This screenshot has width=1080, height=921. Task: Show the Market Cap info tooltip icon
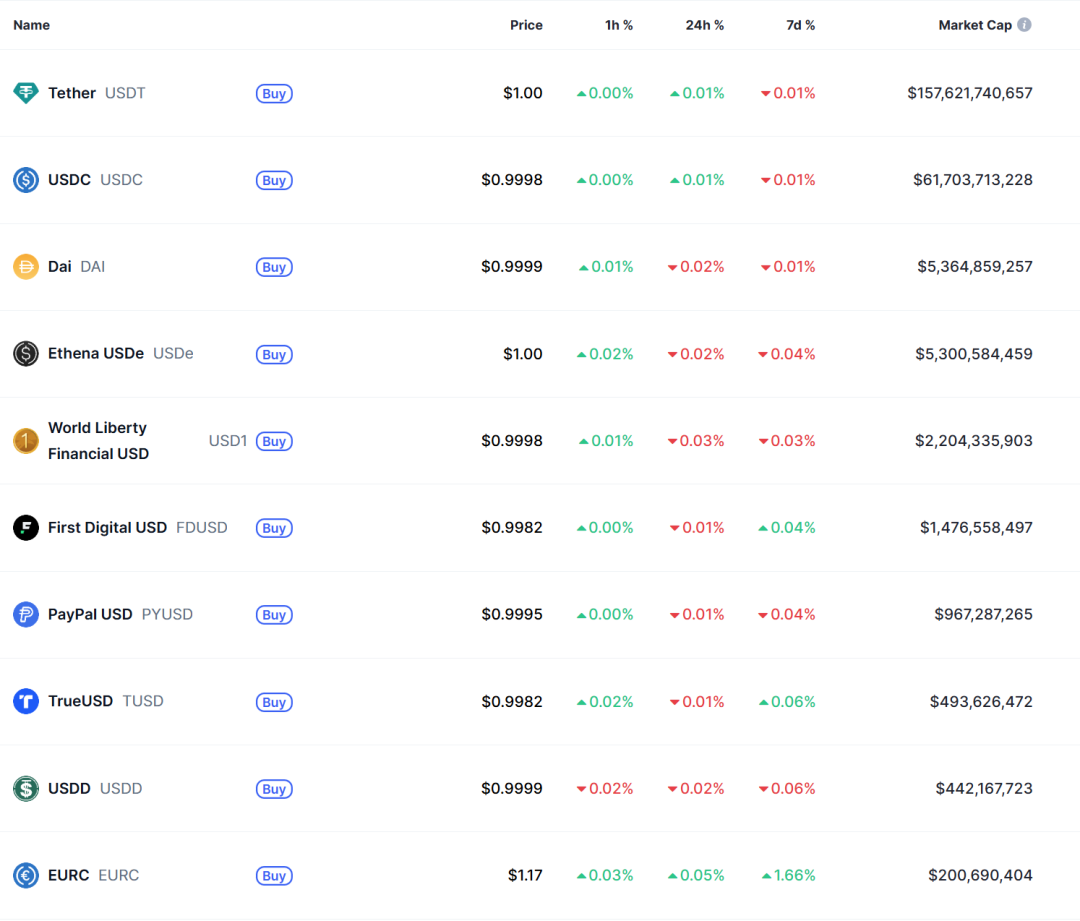(x=1025, y=25)
